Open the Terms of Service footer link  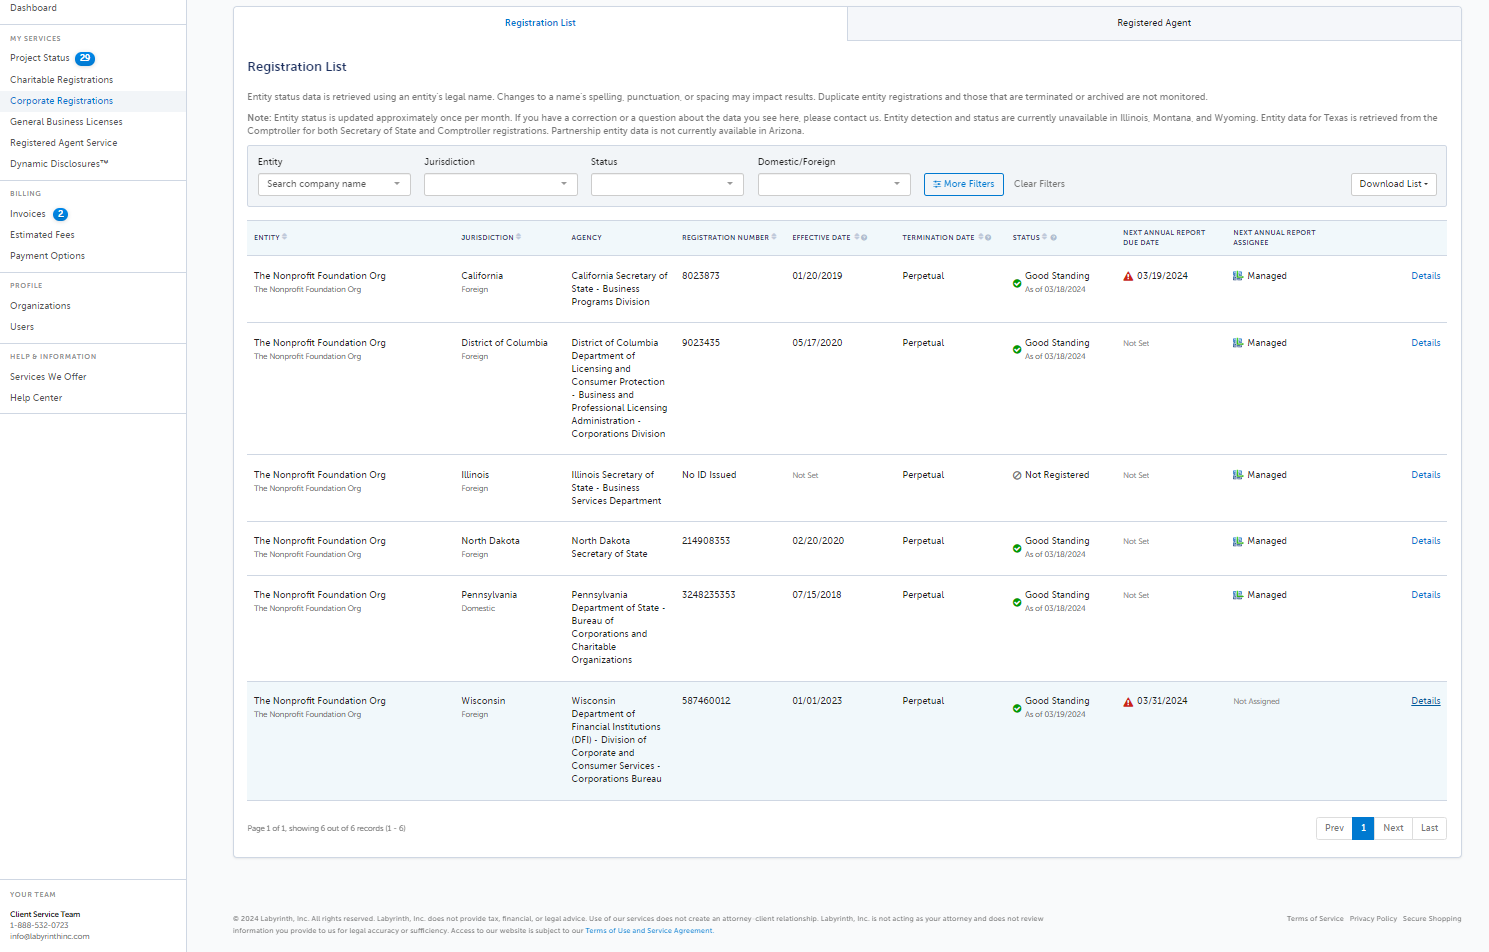click(1315, 919)
